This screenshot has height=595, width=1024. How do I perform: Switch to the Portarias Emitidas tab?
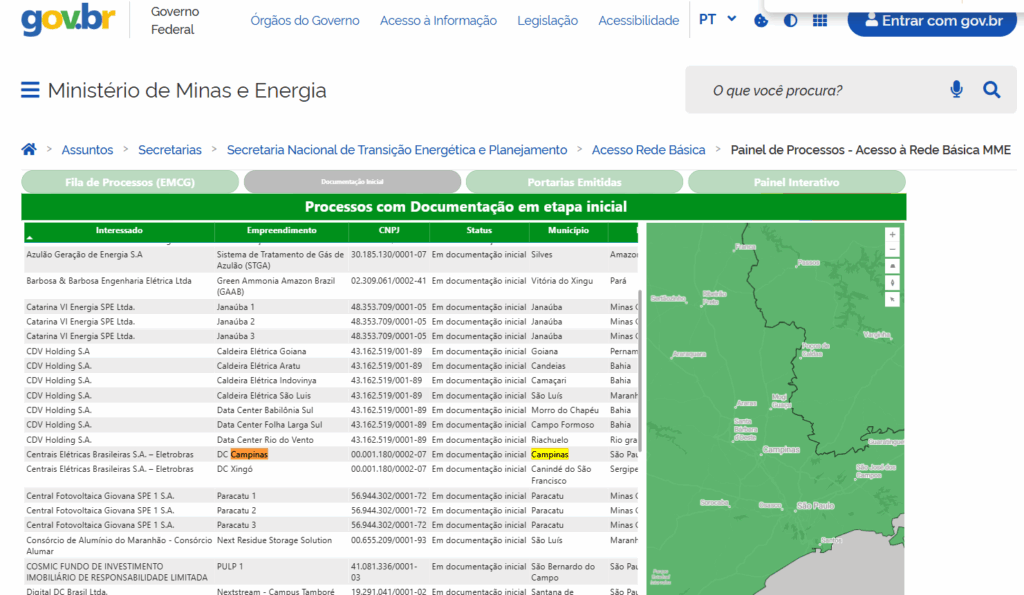point(574,182)
